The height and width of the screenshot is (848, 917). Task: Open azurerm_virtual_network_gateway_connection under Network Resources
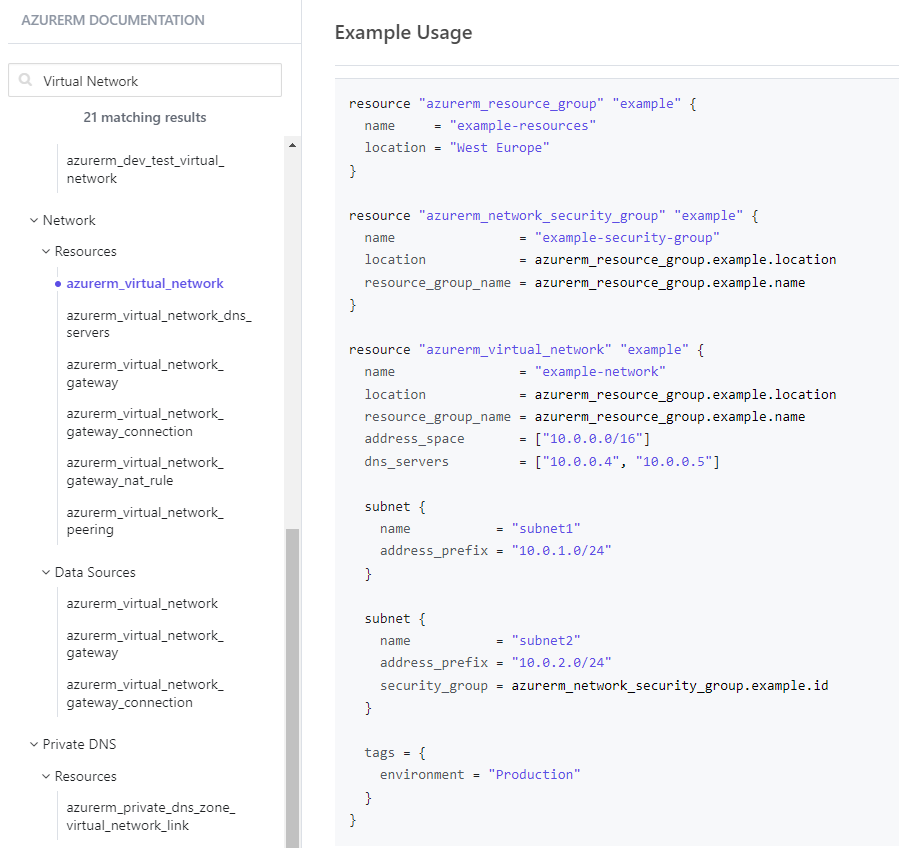pos(145,422)
